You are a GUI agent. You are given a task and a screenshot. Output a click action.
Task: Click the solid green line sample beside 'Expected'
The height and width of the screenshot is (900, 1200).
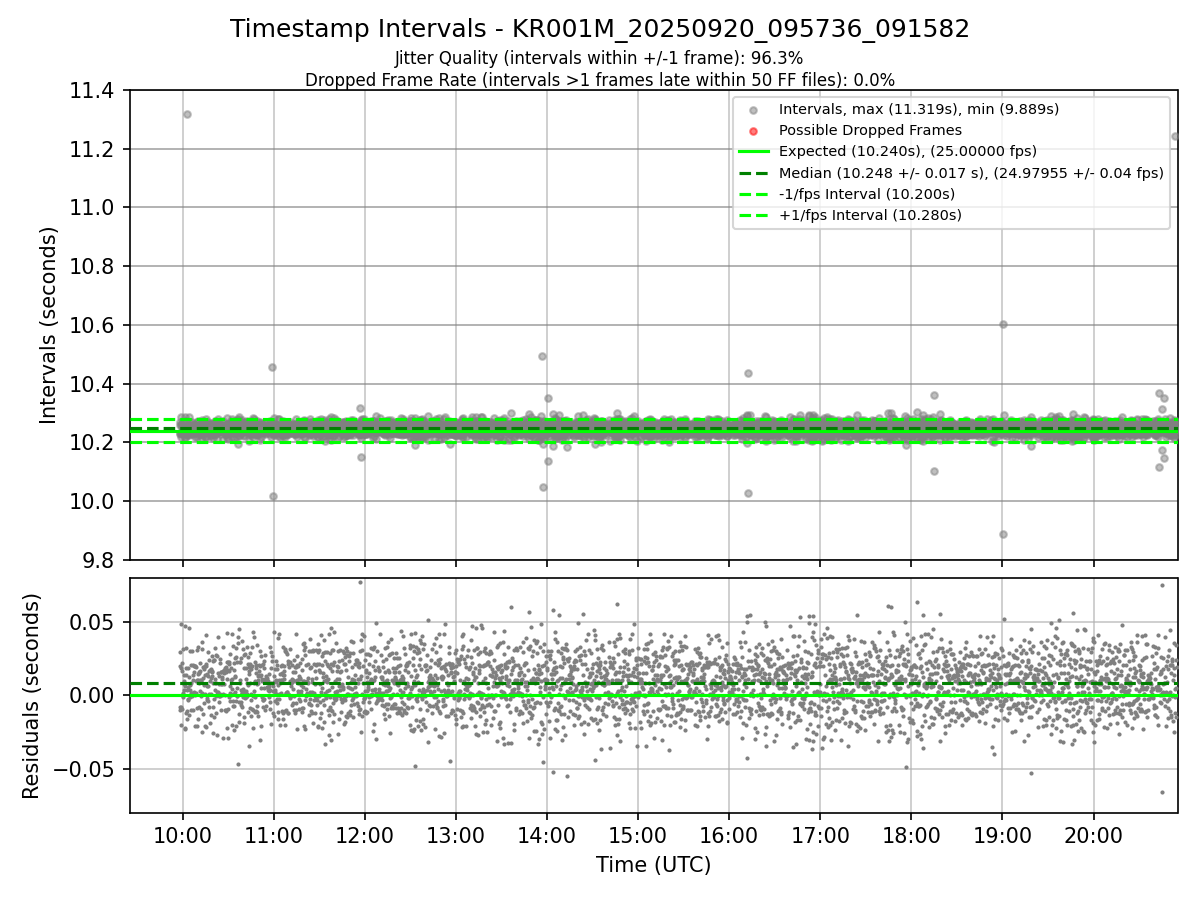[x=754, y=152]
